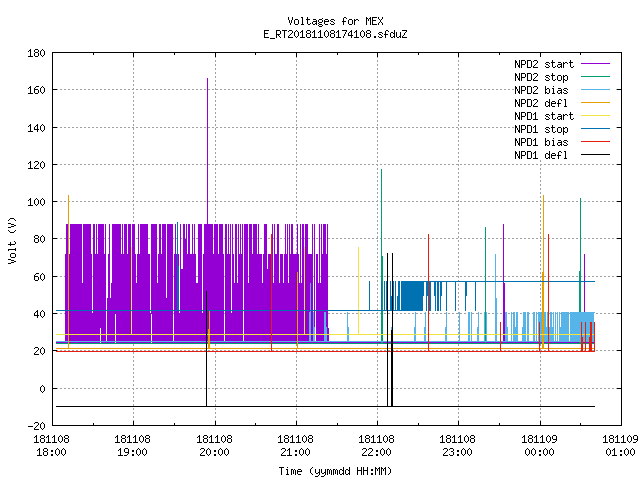Click the y-axis tick value 80
The image size is (640, 480).
click(x=39, y=239)
